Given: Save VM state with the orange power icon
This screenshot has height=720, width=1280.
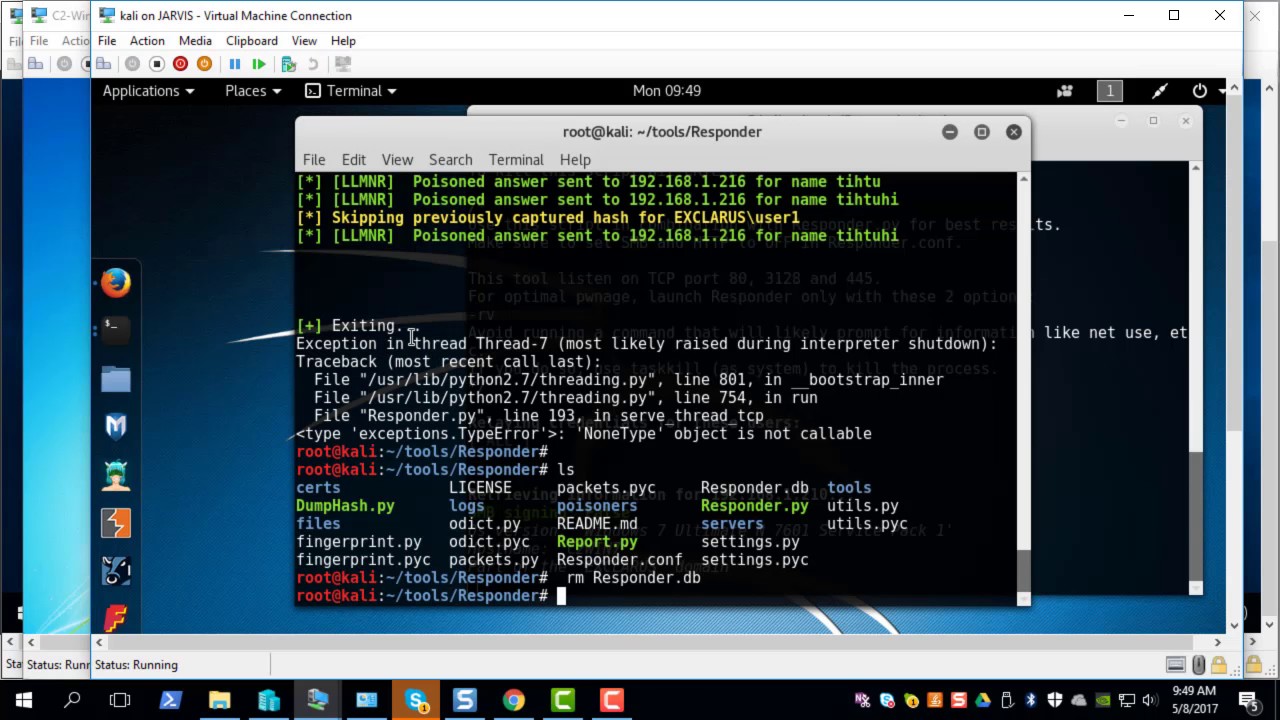Looking at the screenshot, I should pos(204,64).
